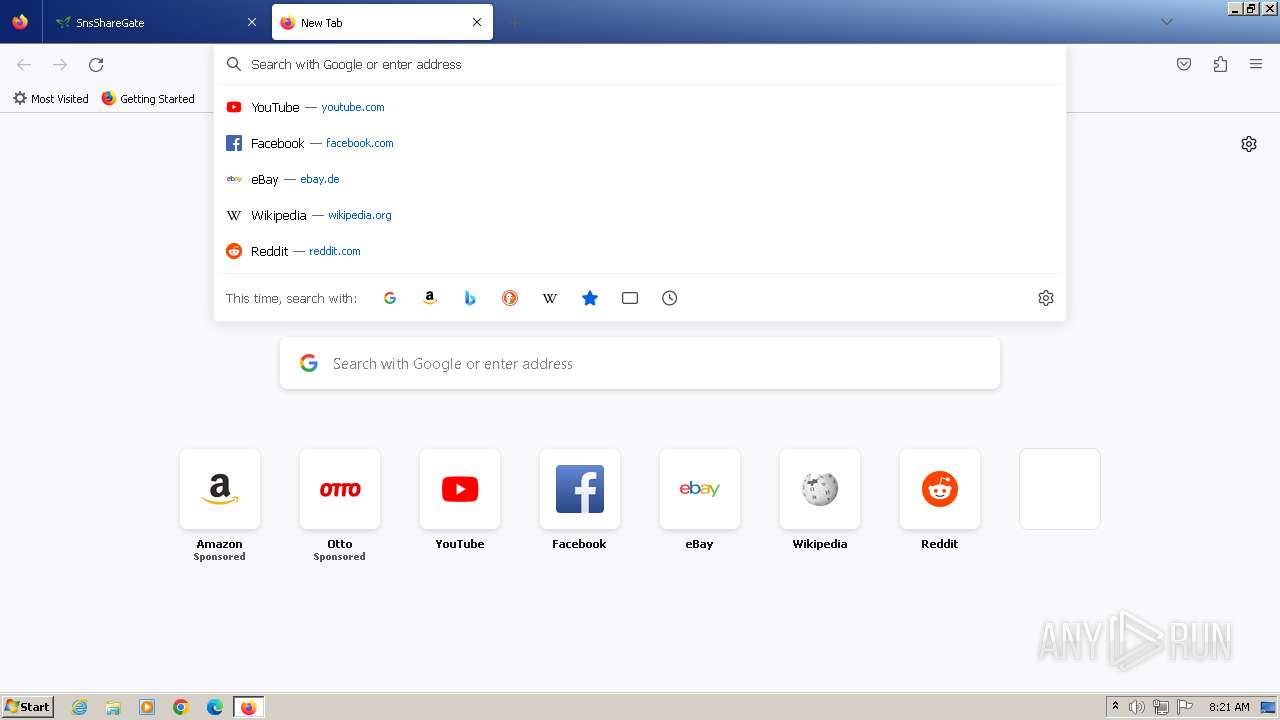Choose the eBay ebay.de suggestion

(x=640, y=179)
